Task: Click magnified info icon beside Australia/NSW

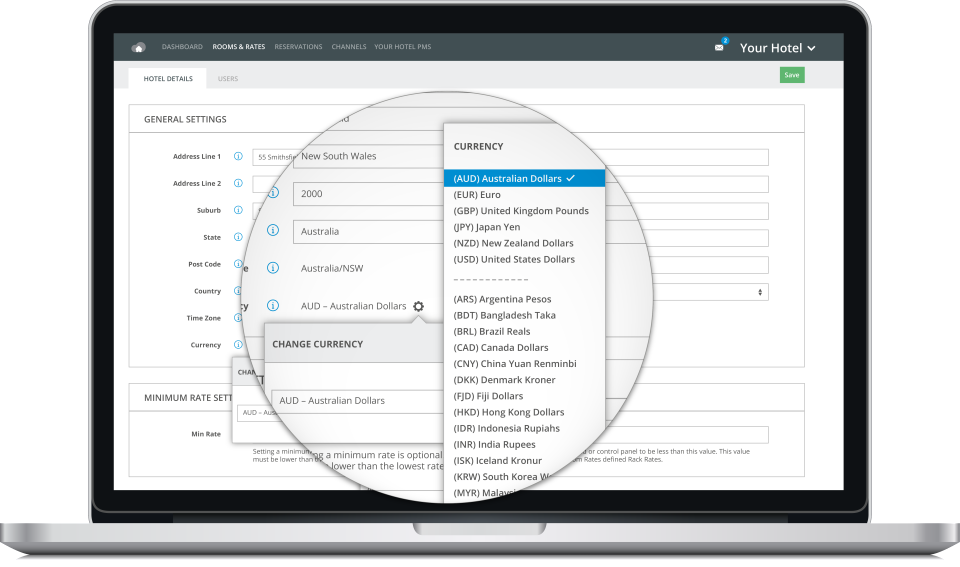Action: [x=273, y=268]
